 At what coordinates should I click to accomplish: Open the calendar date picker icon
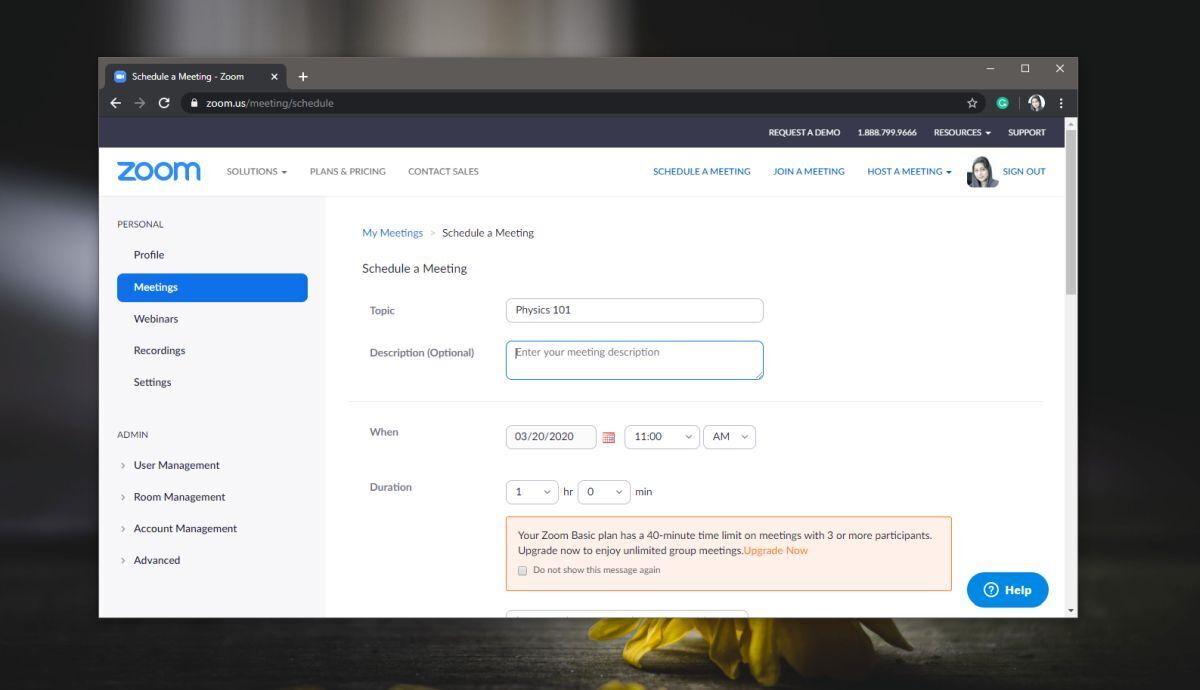point(609,436)
